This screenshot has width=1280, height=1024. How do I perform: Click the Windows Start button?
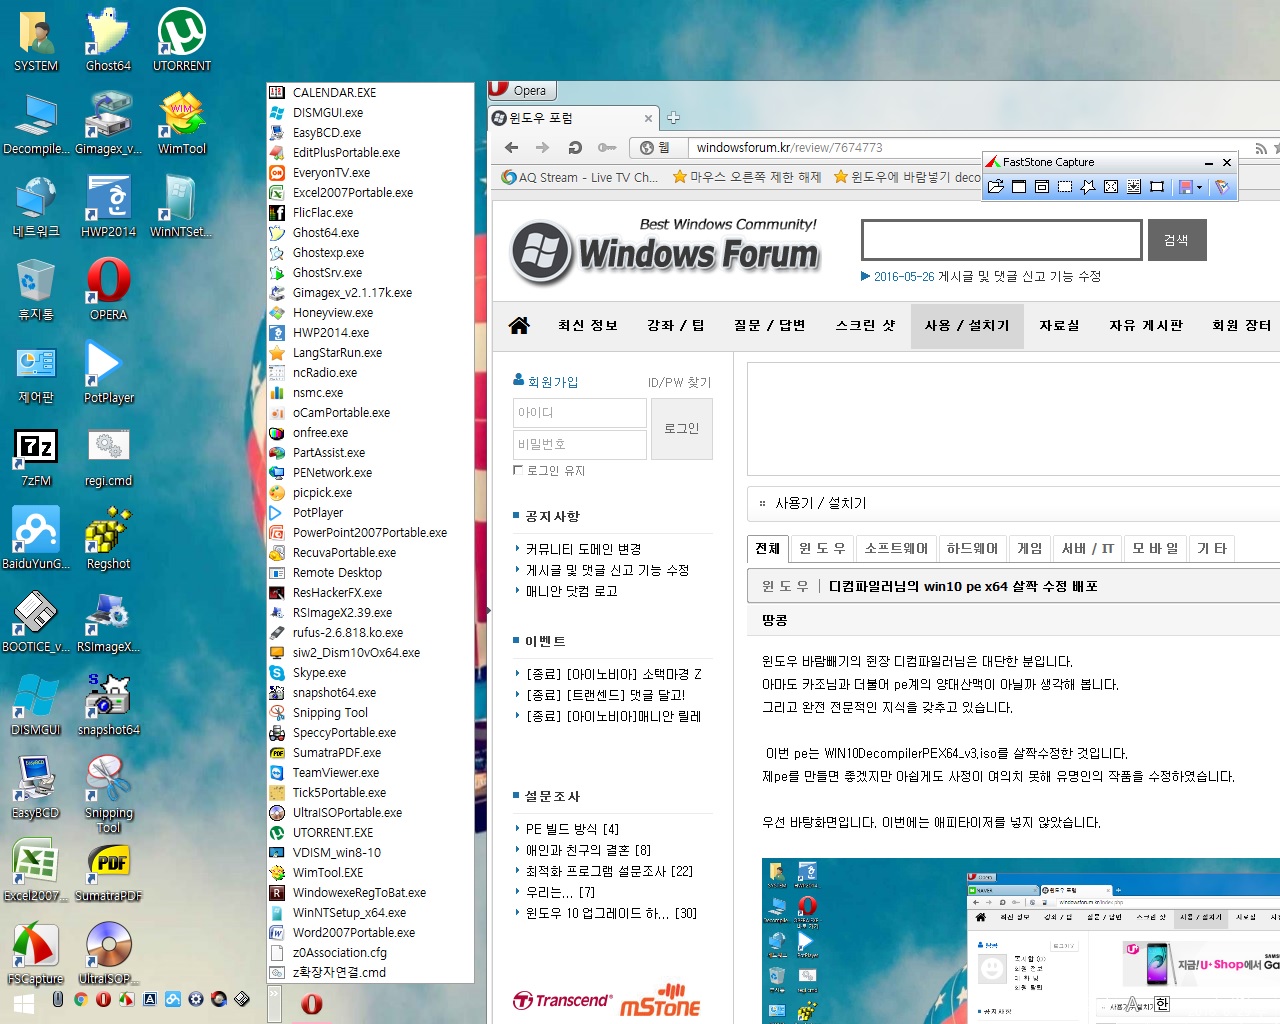tap(24, 1003)
